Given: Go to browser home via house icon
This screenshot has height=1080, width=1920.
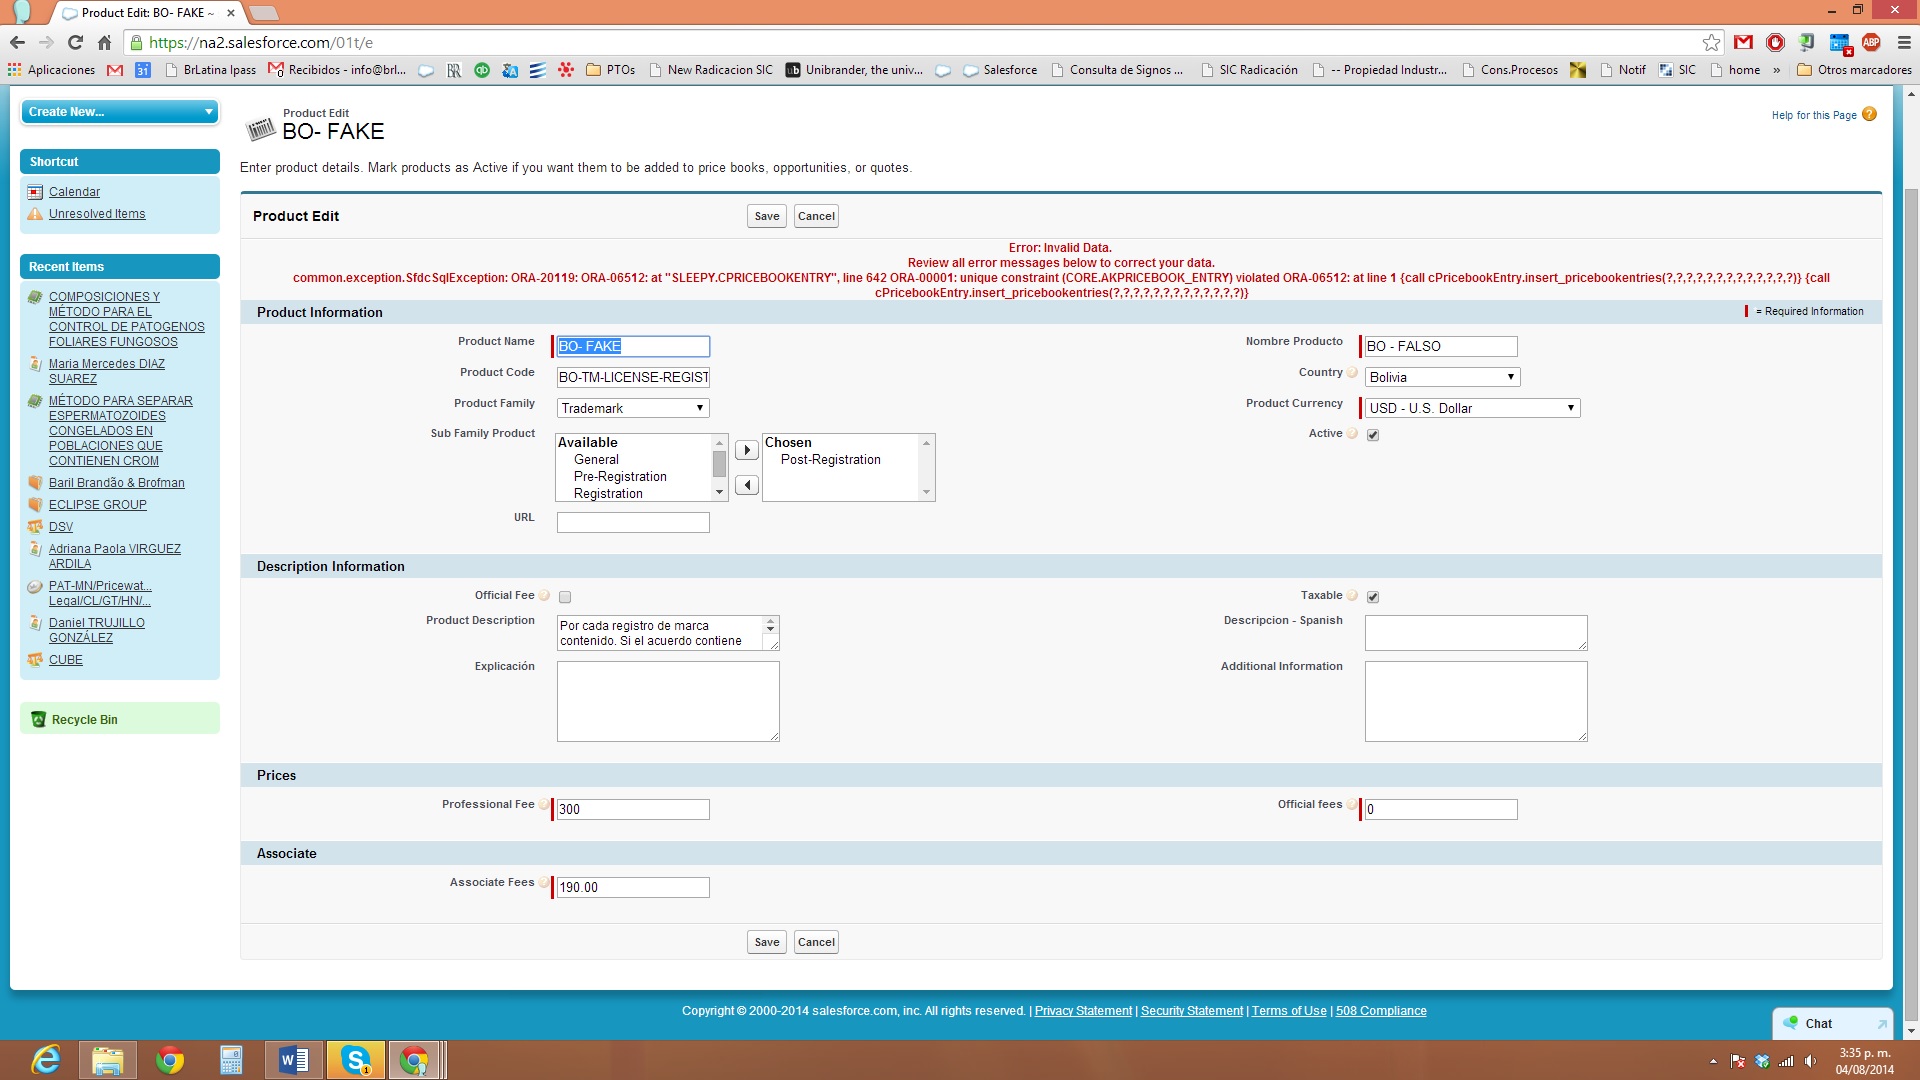Looking at the screenshot, I should (x=105, y=43).
